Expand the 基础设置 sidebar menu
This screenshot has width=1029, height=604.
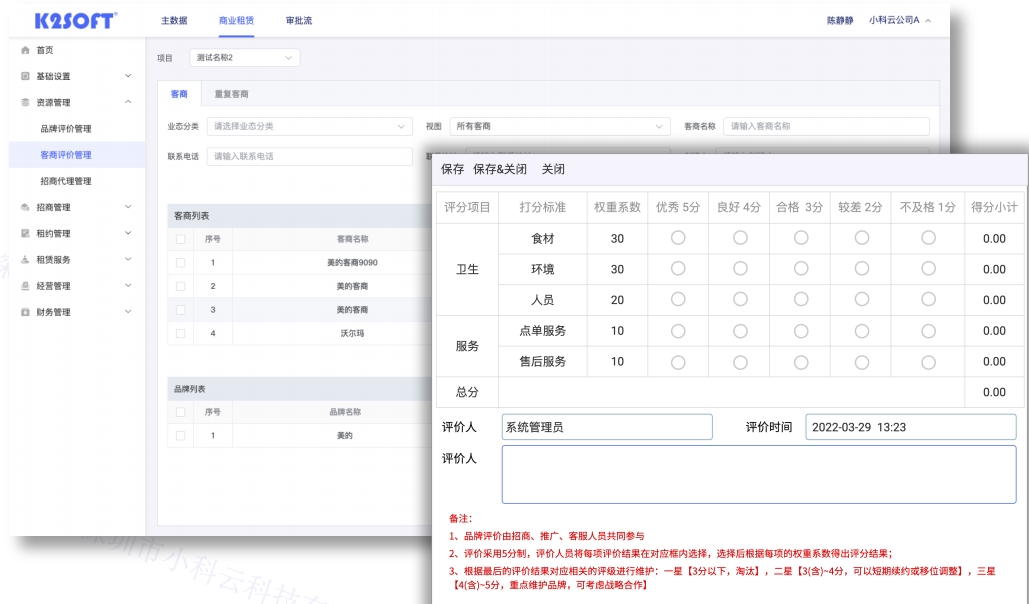pos(128,76)
